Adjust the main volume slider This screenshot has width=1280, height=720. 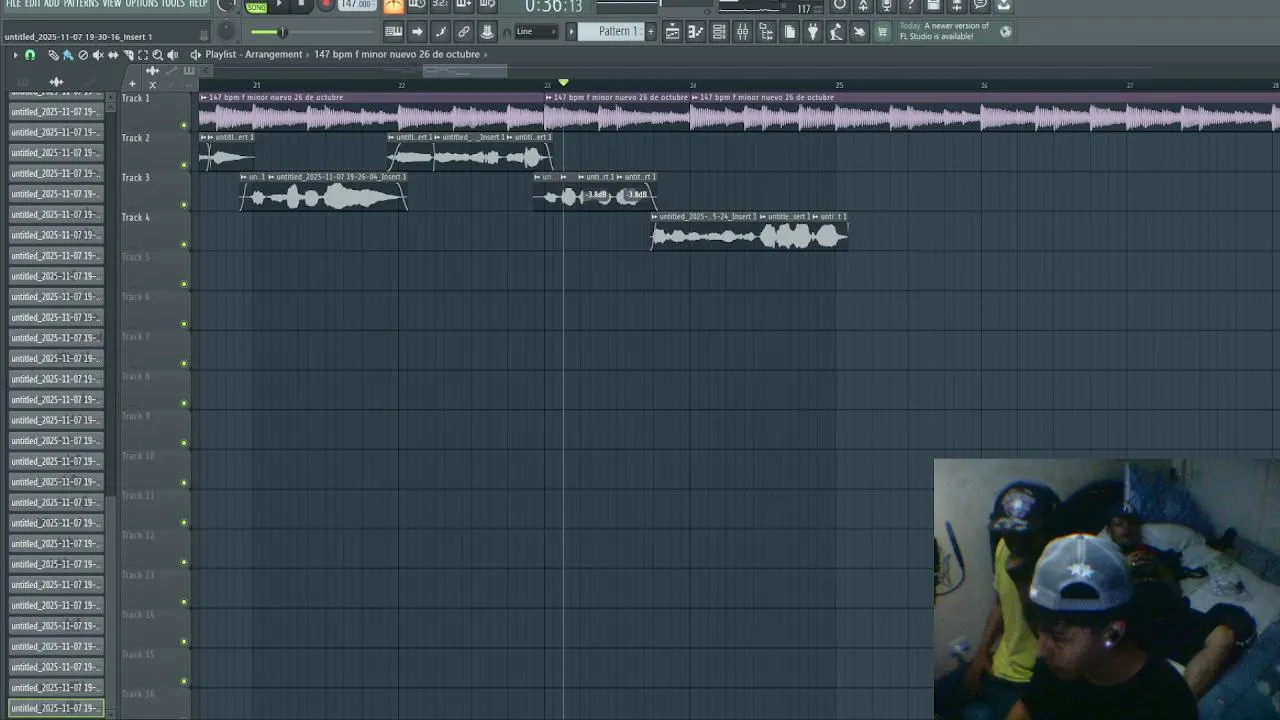tap(283, 32)
